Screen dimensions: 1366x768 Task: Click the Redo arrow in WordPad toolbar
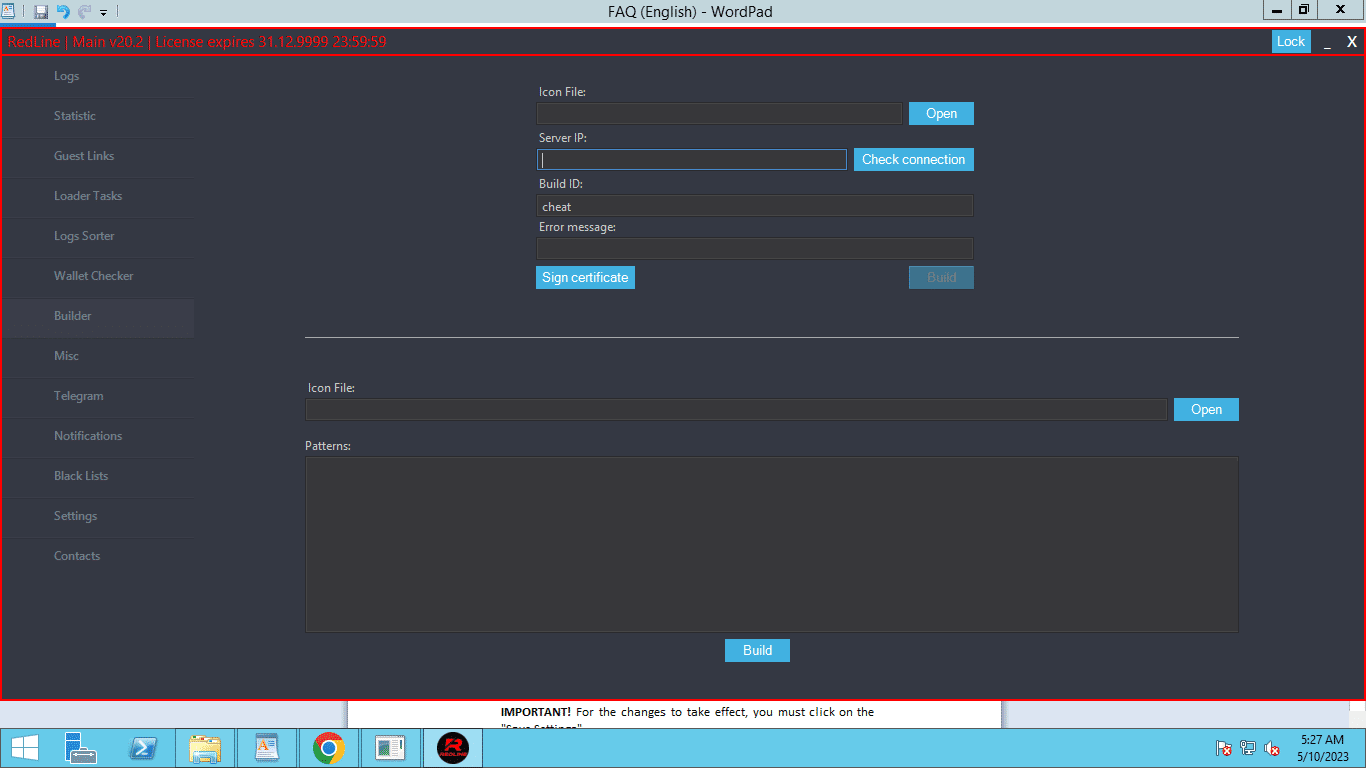pos(84,12)
